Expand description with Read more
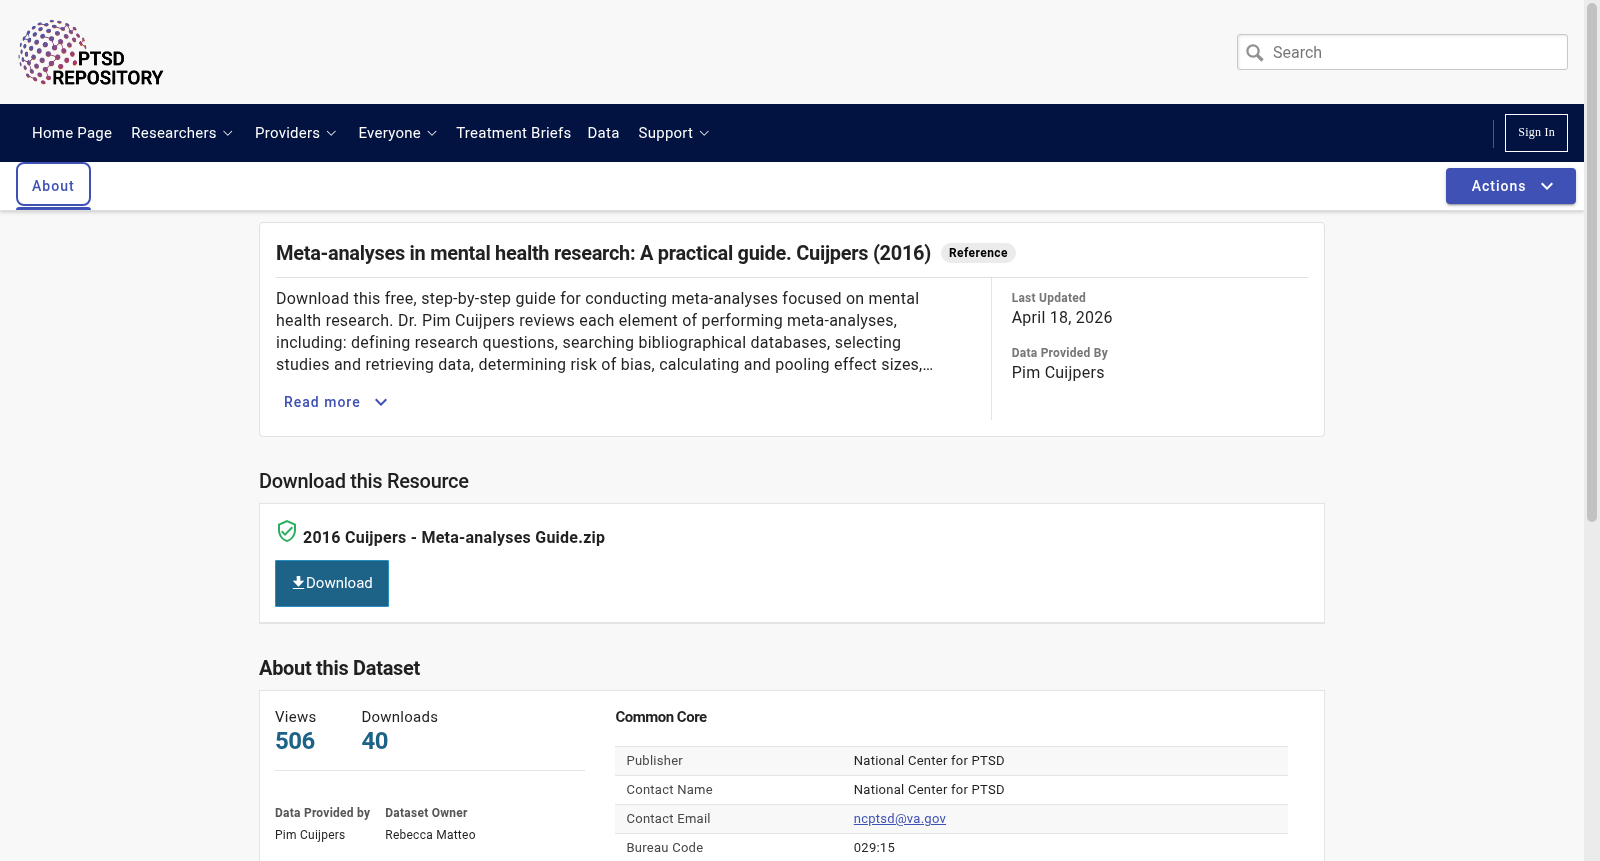1600x861 pixels. pos(335,402)
